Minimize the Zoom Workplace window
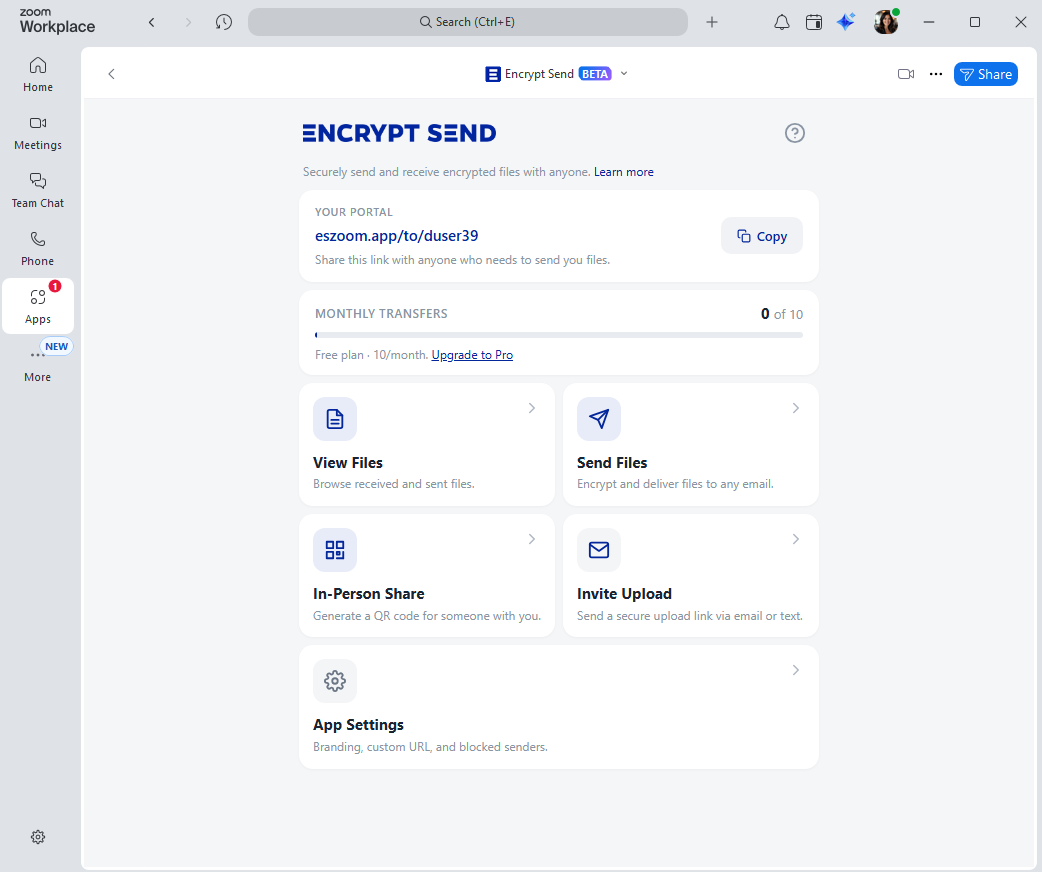The image size is (1042, 872). coord(929,22)
